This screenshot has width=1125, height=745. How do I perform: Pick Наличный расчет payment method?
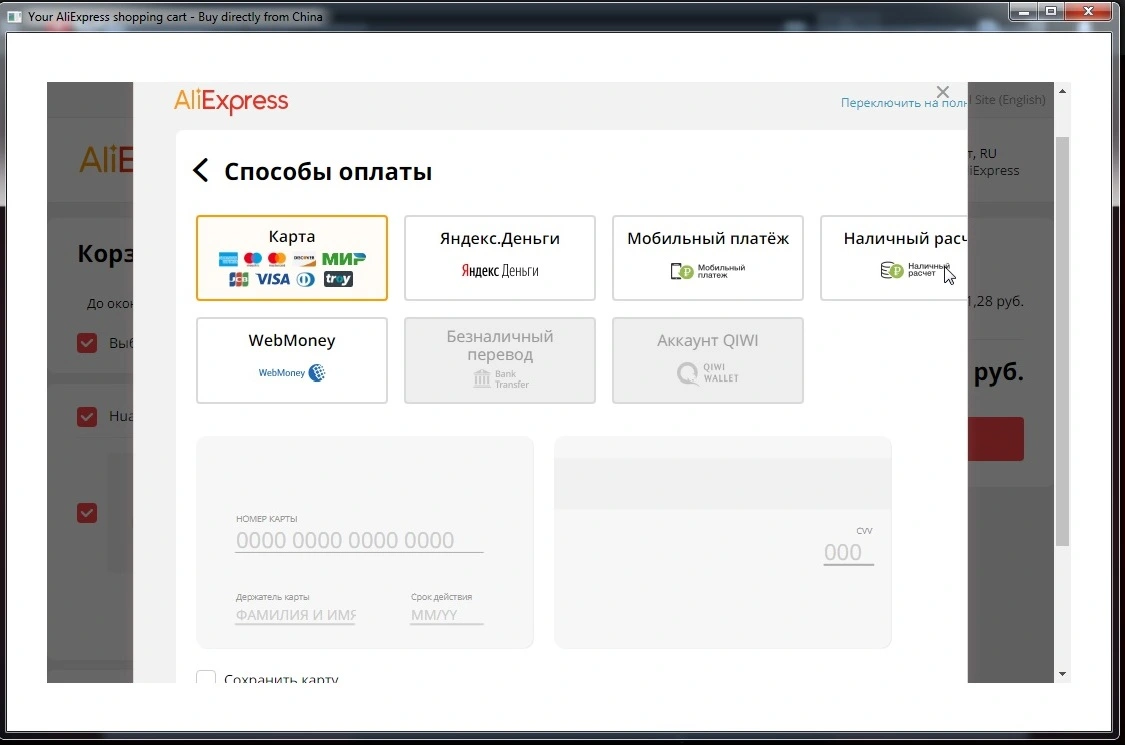tap(894, 258)
